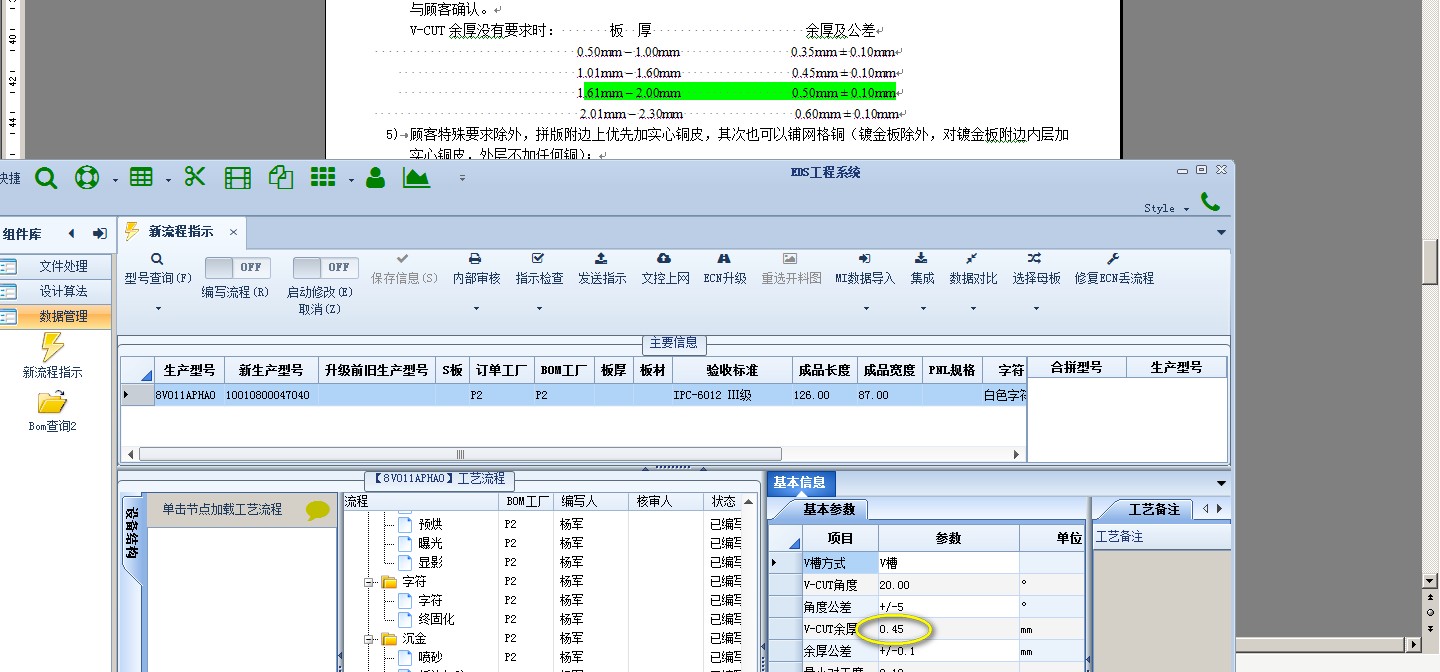Image resolution: width=1440 pixels, height=672 pixels.
Task: Edit the V-CUT余厚 value 0.45
Action: pyautogui.click(x=946, y=630)
